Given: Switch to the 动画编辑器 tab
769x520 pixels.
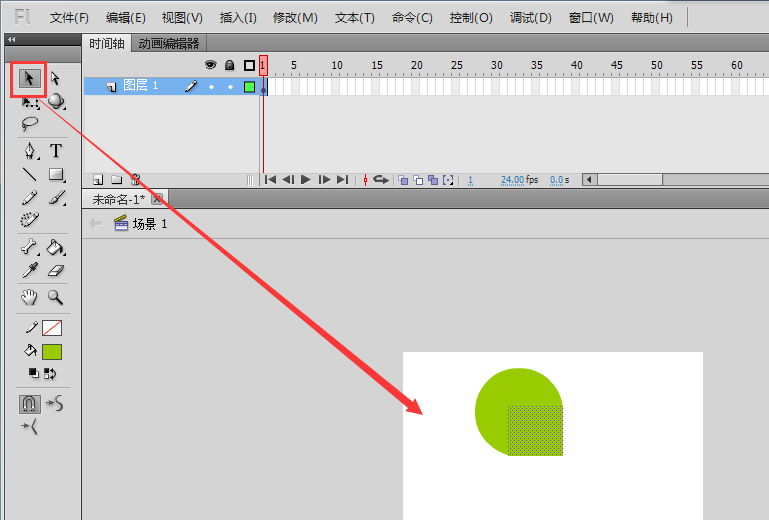Looking at the screenshot, I should coord(169,44).
